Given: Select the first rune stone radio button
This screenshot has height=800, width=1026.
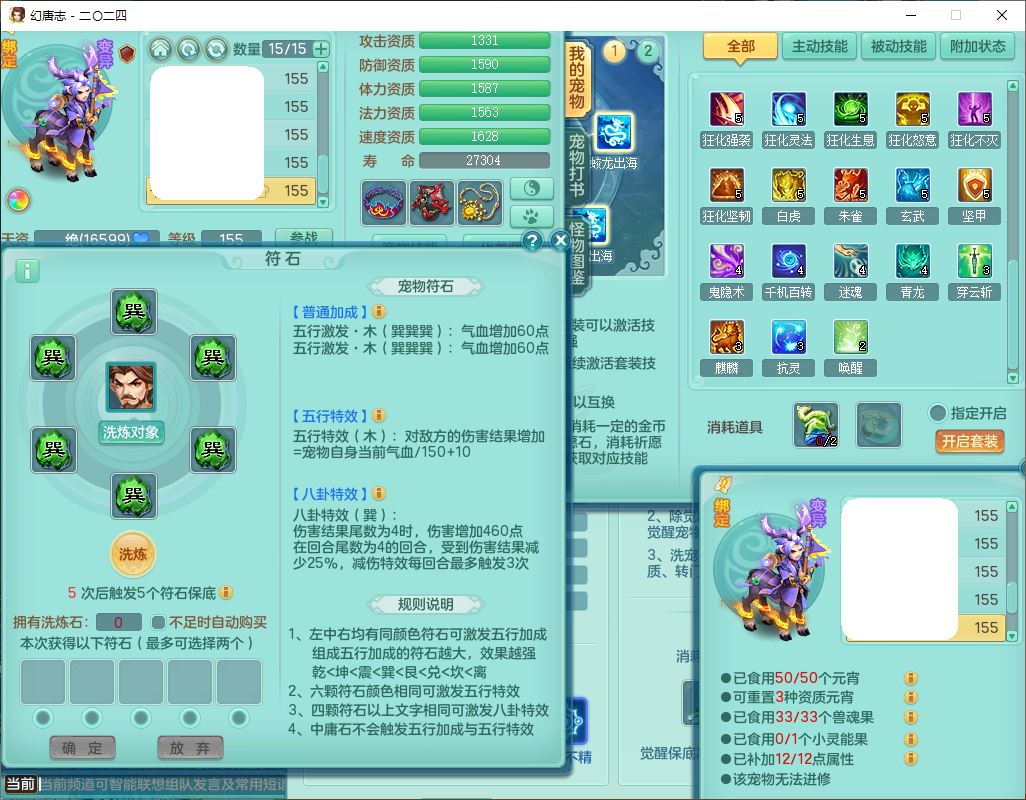Looking at the screenshot, I should (43, 717).
